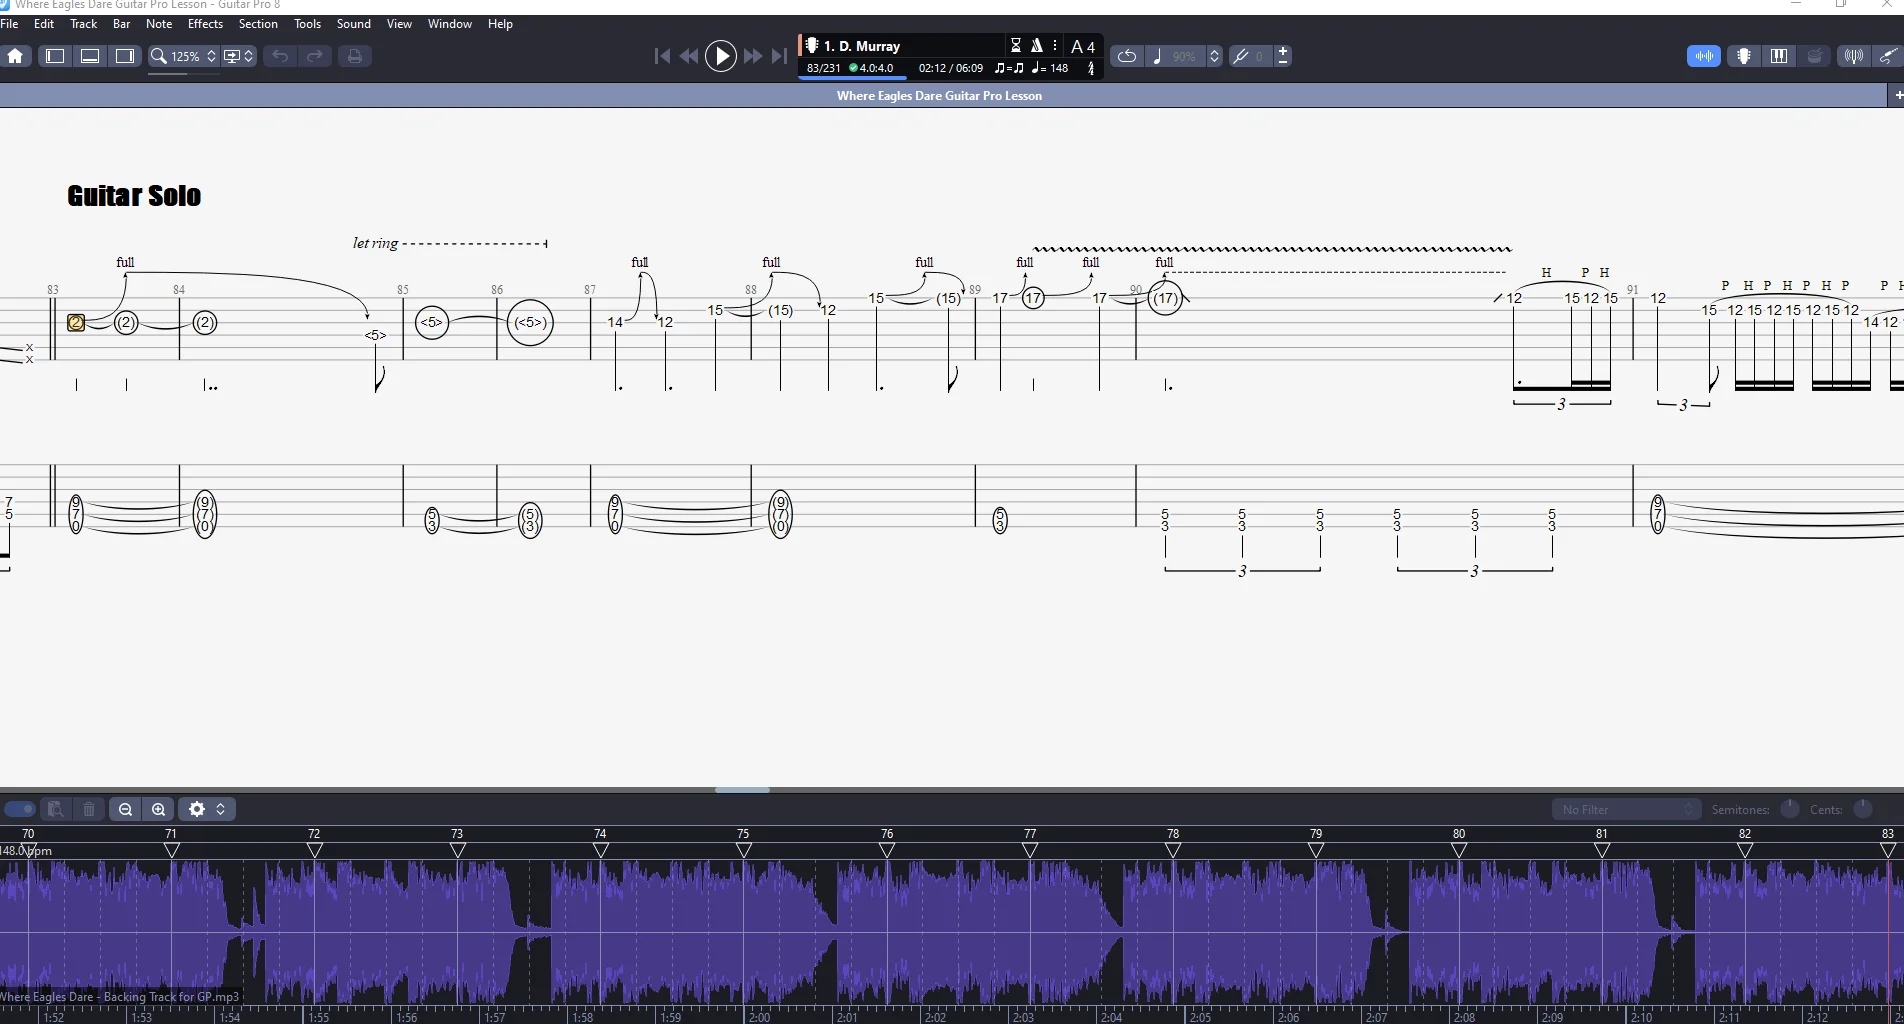Jump to the first bar
Screen dimensions: 1904x1024
tap(662, 56)
